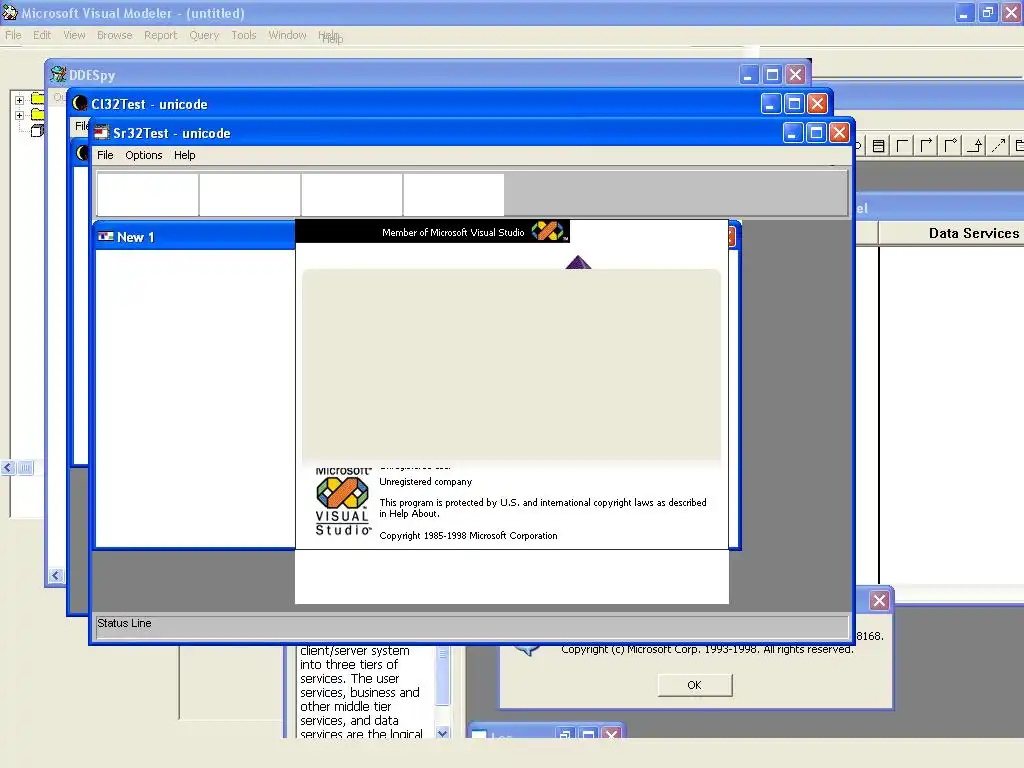Image resolution: width=1024 pixels, height=768 pixels.
Task: Click the documentation pane scroll-down arrow
Action: pos(443,733)
